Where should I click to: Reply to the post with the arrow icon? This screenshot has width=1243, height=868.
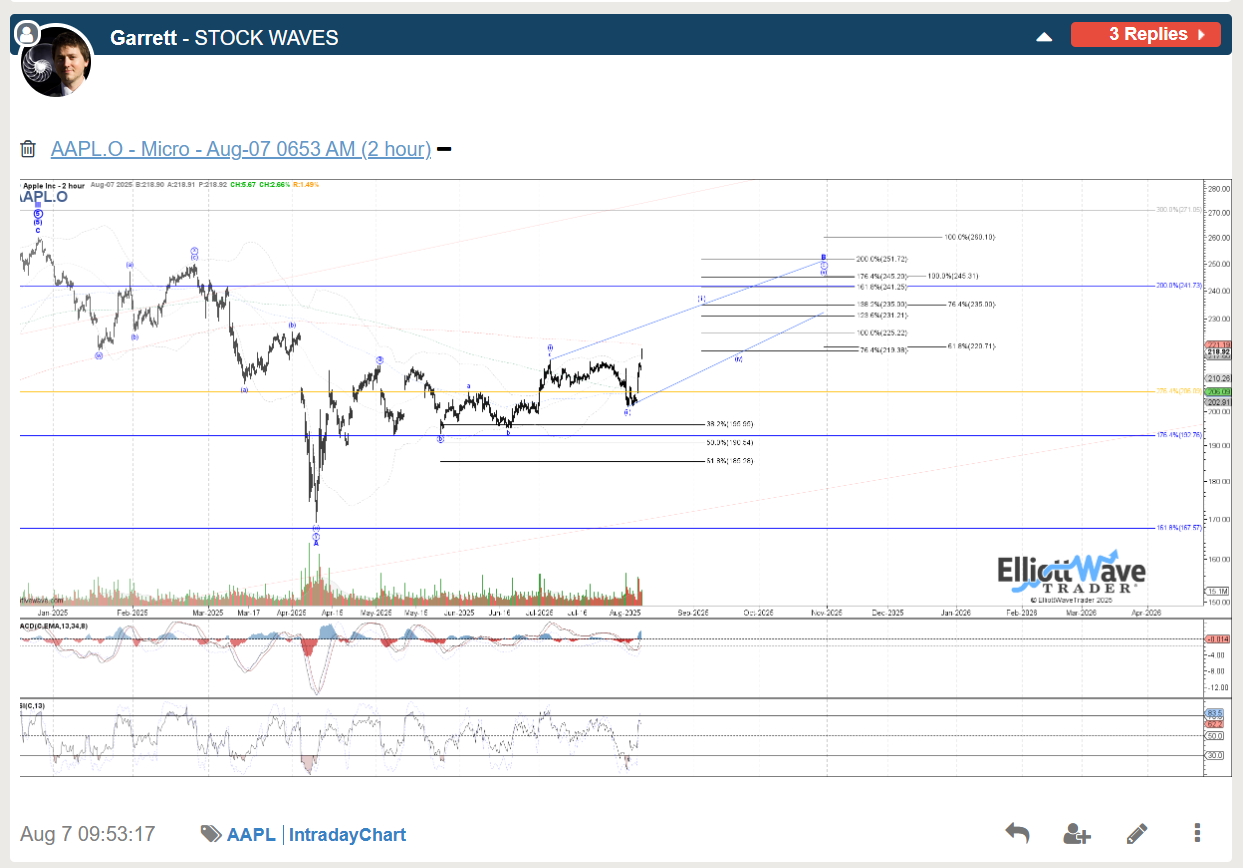coord(1017,833)
